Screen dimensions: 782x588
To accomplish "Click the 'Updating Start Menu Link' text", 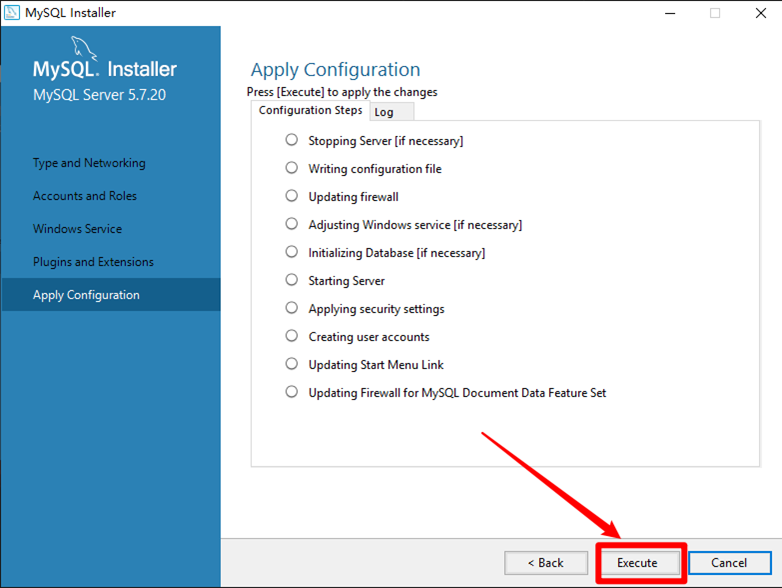I will tap(376, 365).
